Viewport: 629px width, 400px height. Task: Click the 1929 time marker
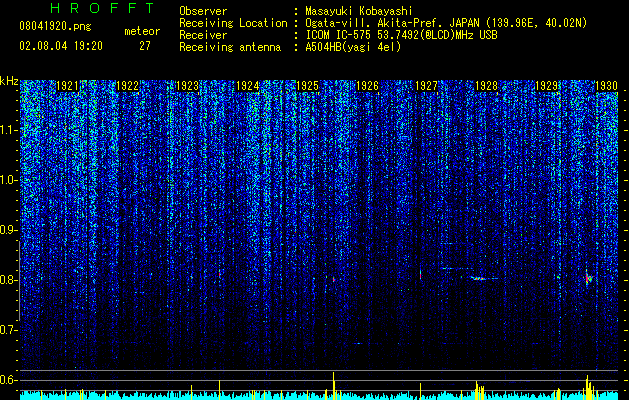(x=546, y=86)
